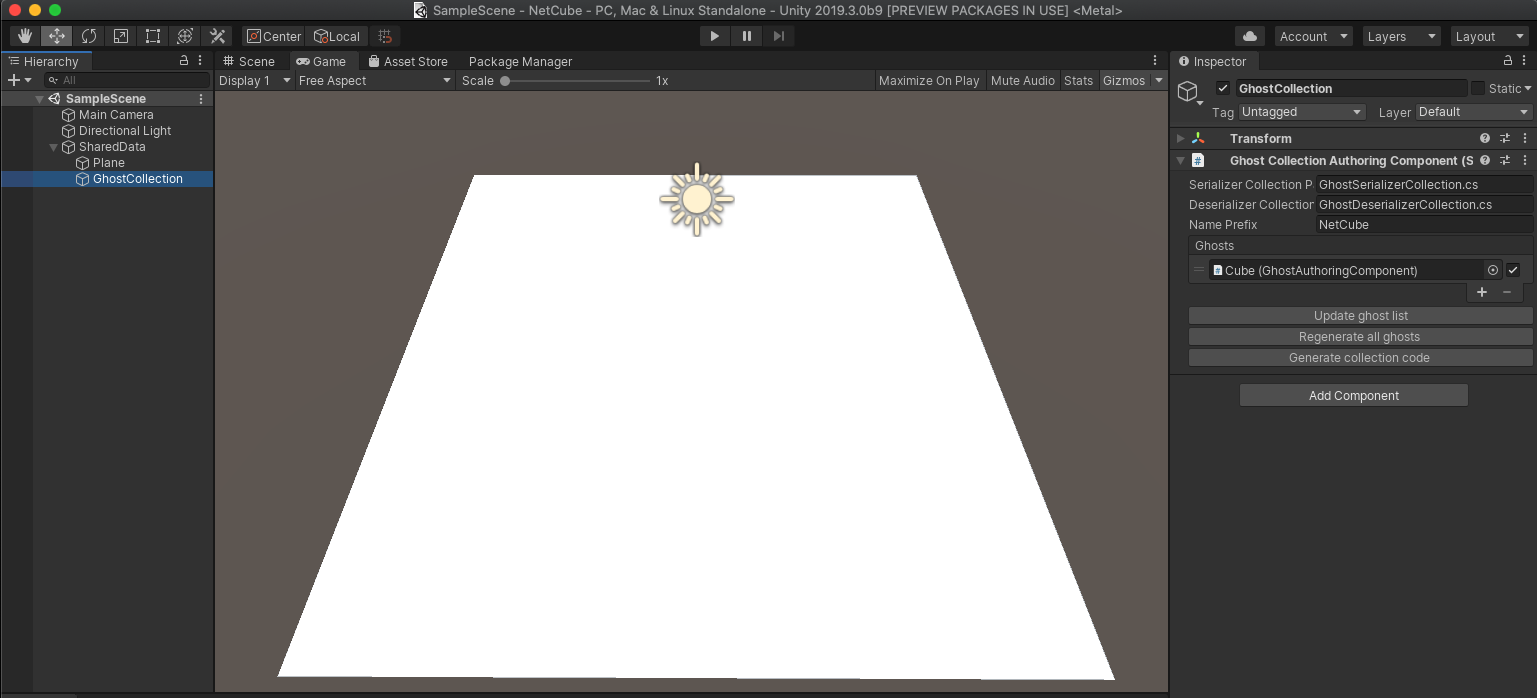Click the Pause button
Screen dimensions: 1537x698
tap(747, 36)
